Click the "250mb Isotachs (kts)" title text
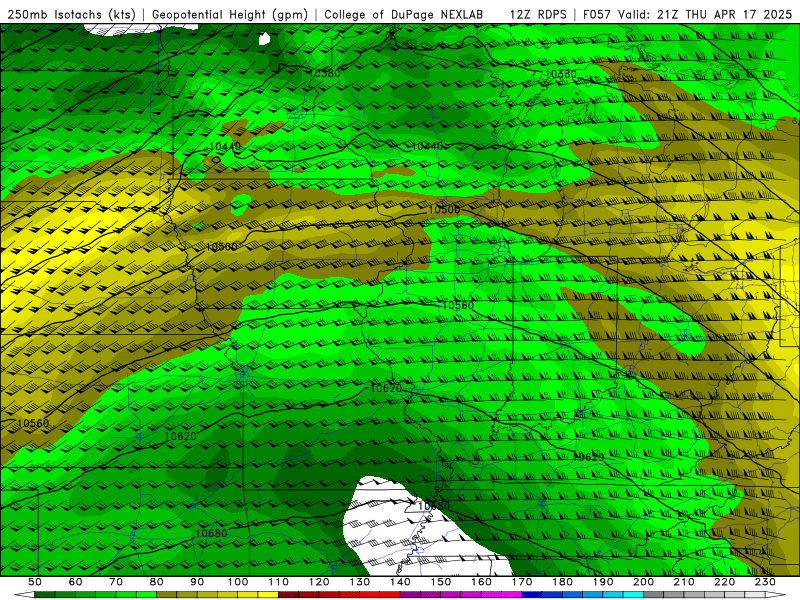Screen dimensions: 800x600 (71, 14)
